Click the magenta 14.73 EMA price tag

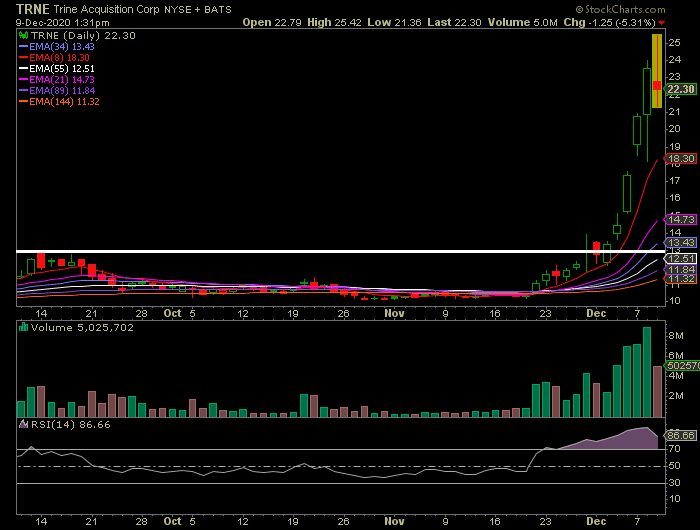coord(680,219)
